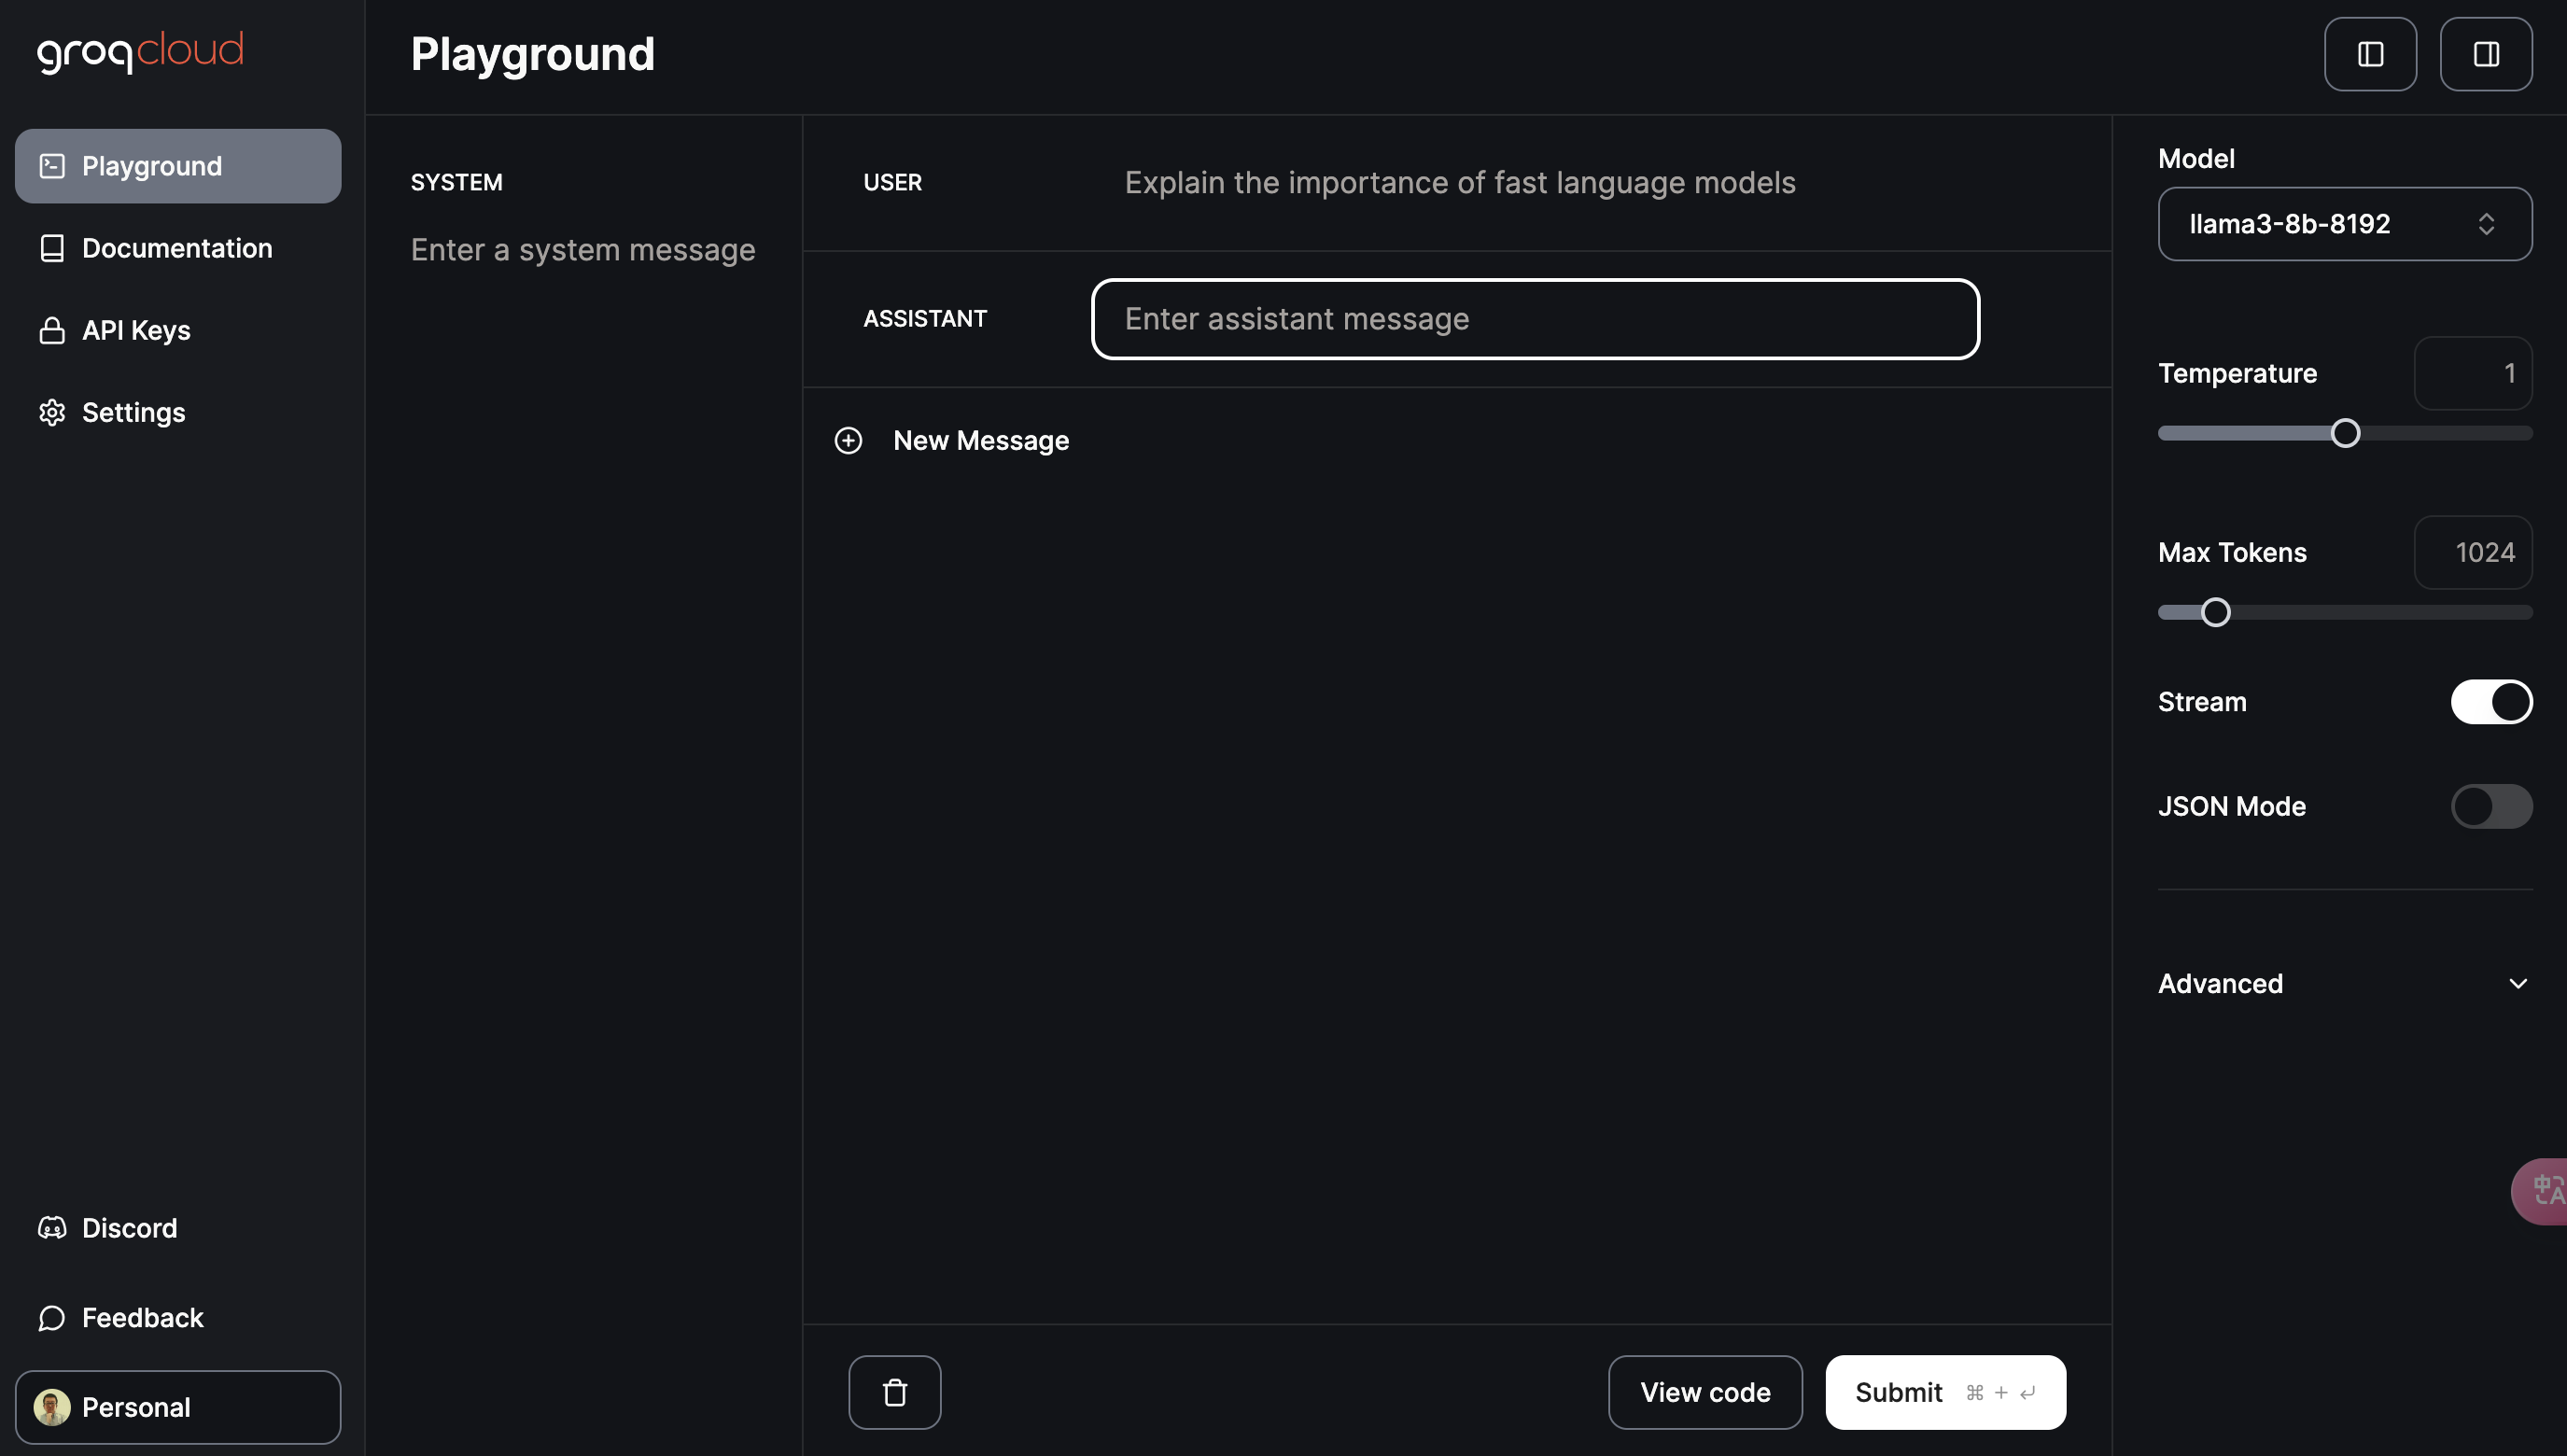Focus the Enter a system message field
Screen dimensions: 2567x1456
coord(583,250)
